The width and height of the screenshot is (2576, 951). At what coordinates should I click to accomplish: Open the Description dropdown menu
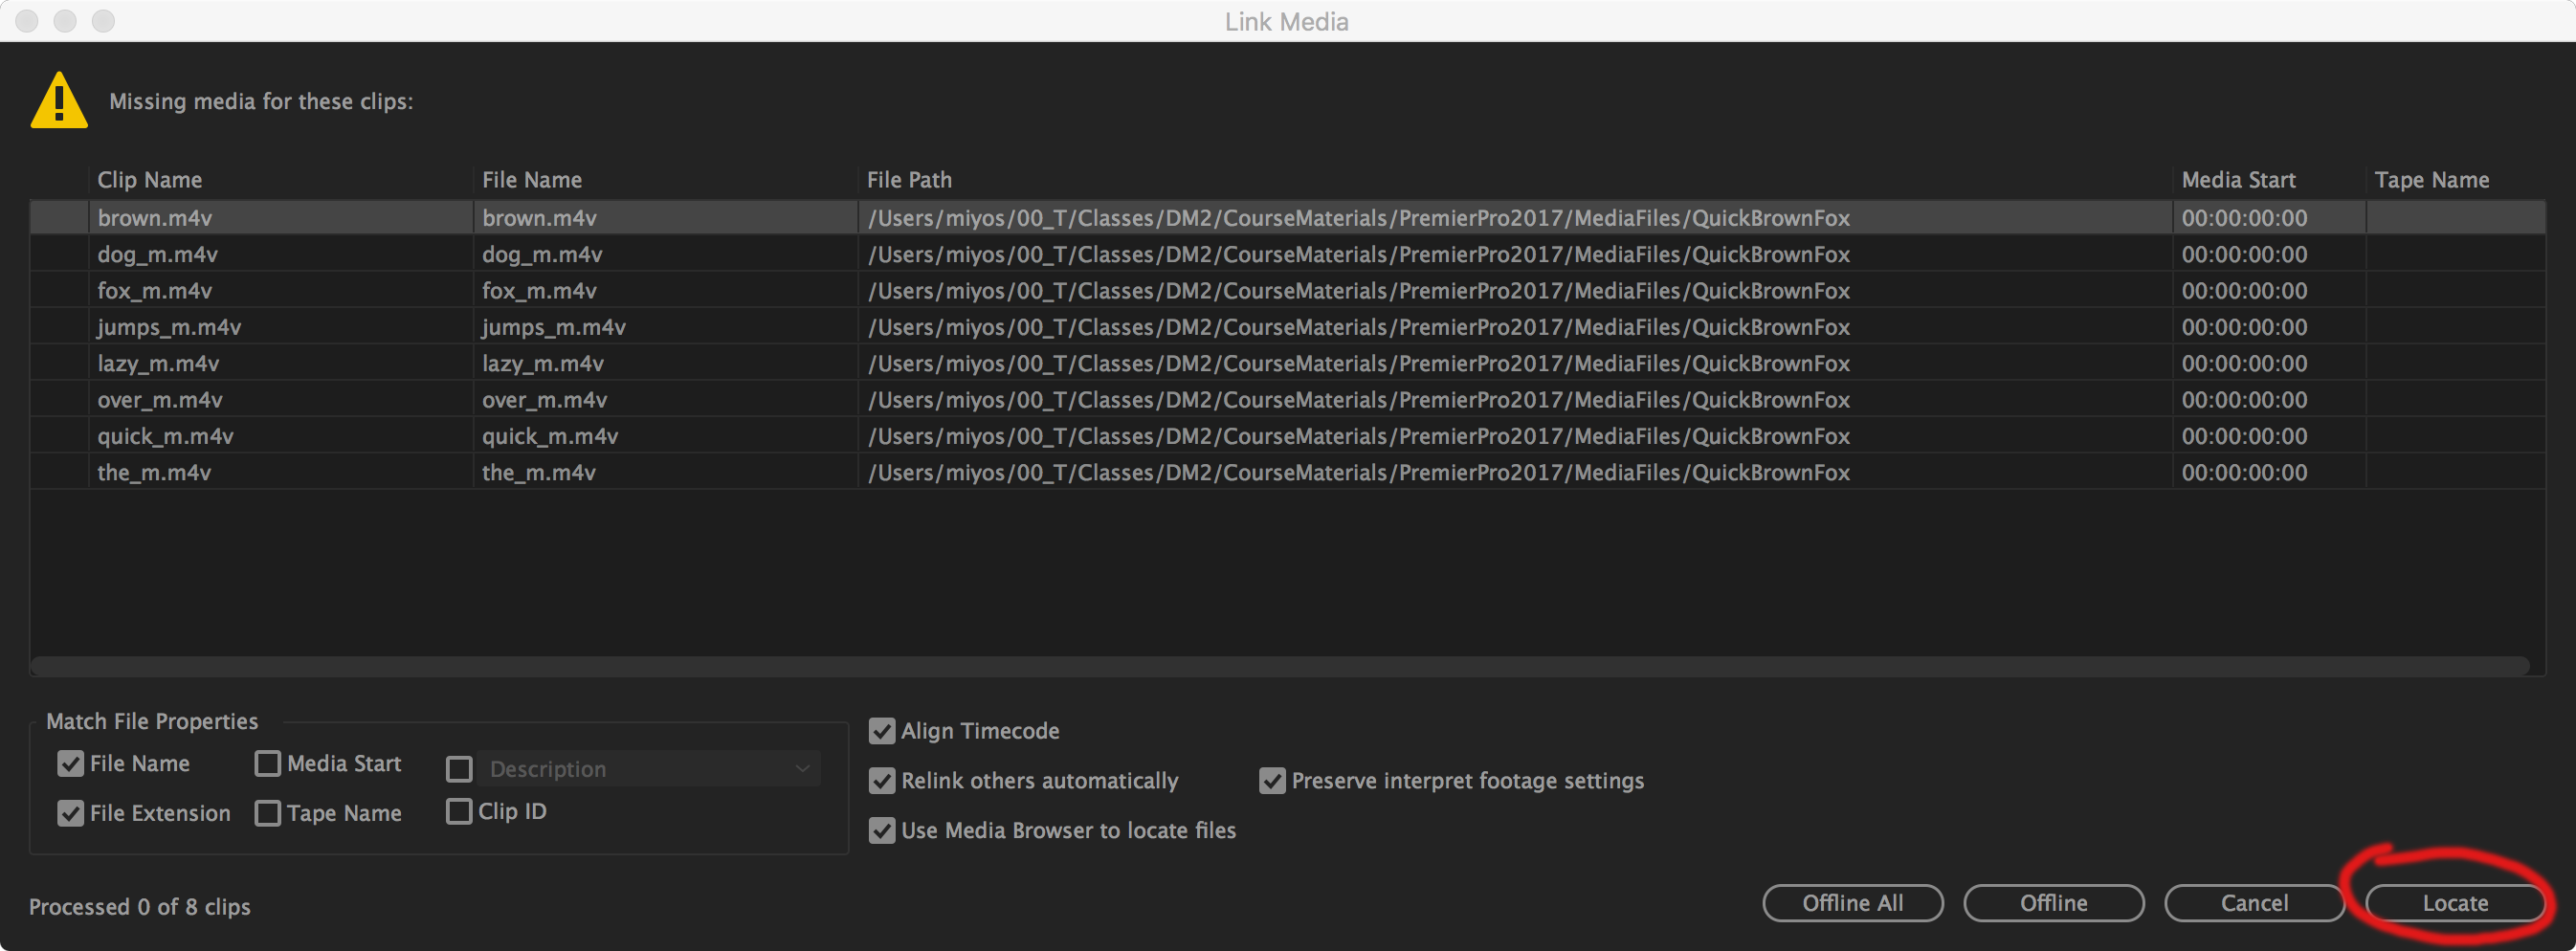[x=648, y=769]
